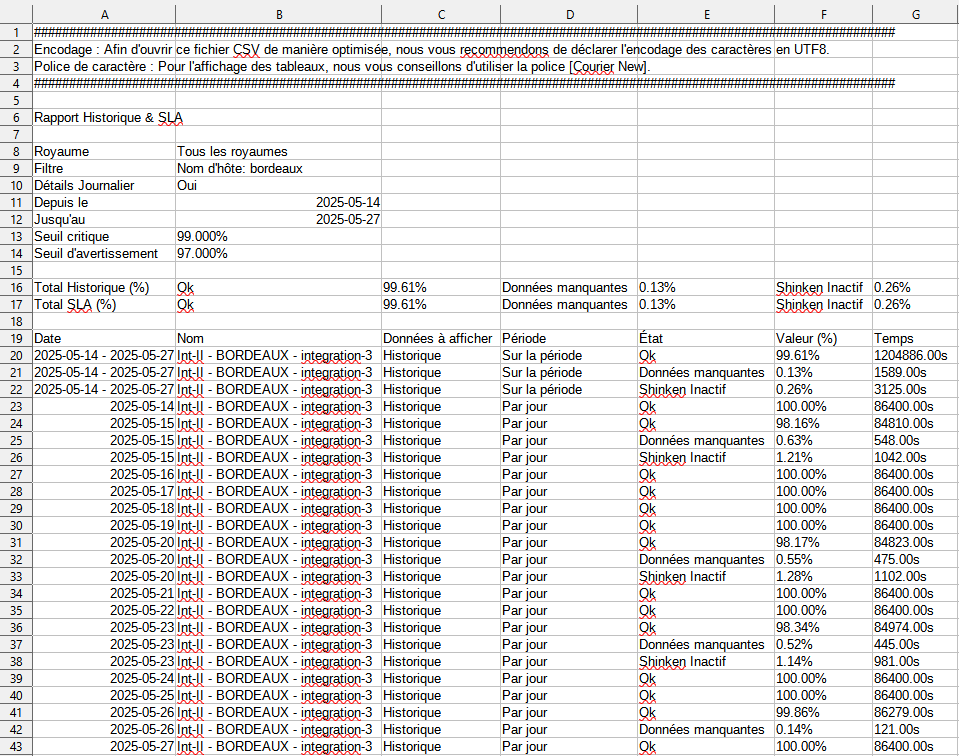Select column header G
The width and height of the screenshot is (959, 756).
point(915,13)
